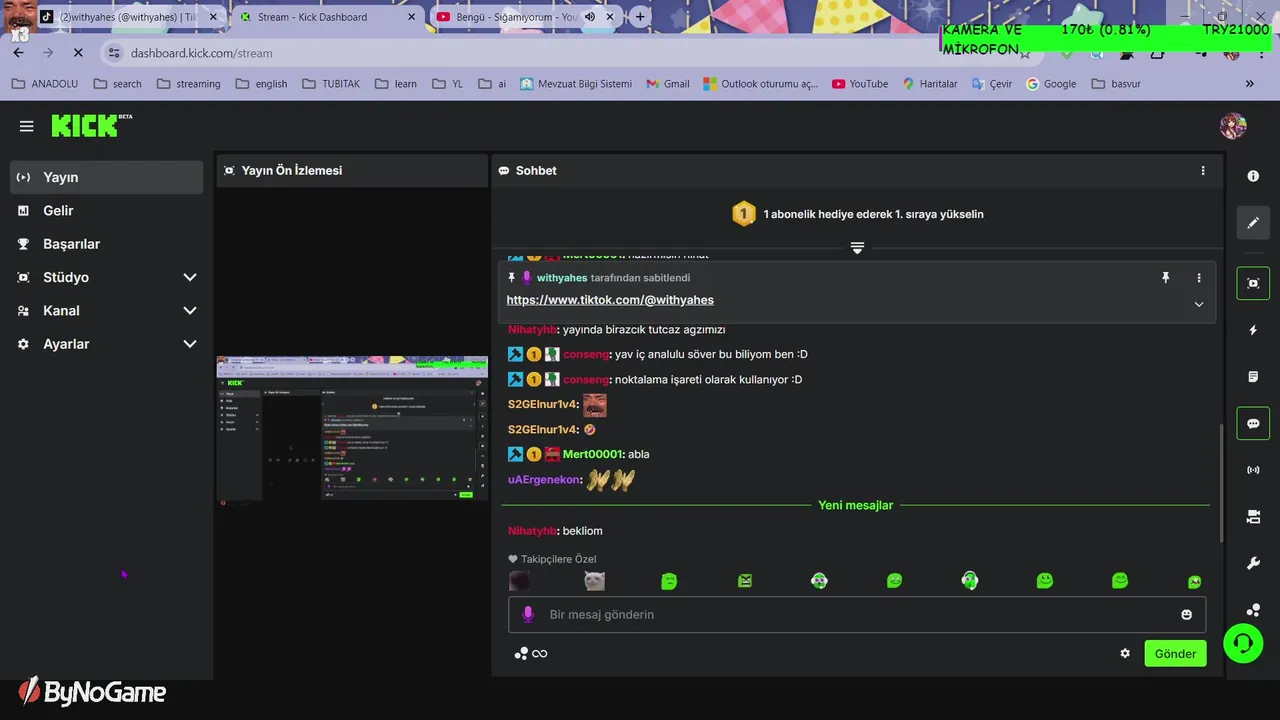Click the document icon in right sidebar
The height and width of the screenshot is (720, 1280).
(x=1253, y=377)
